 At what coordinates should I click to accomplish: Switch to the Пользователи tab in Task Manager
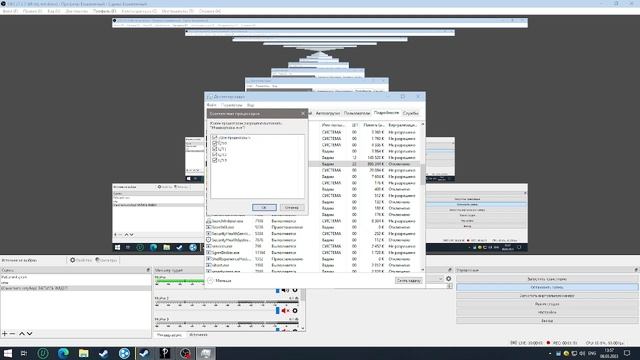point(357,113)
